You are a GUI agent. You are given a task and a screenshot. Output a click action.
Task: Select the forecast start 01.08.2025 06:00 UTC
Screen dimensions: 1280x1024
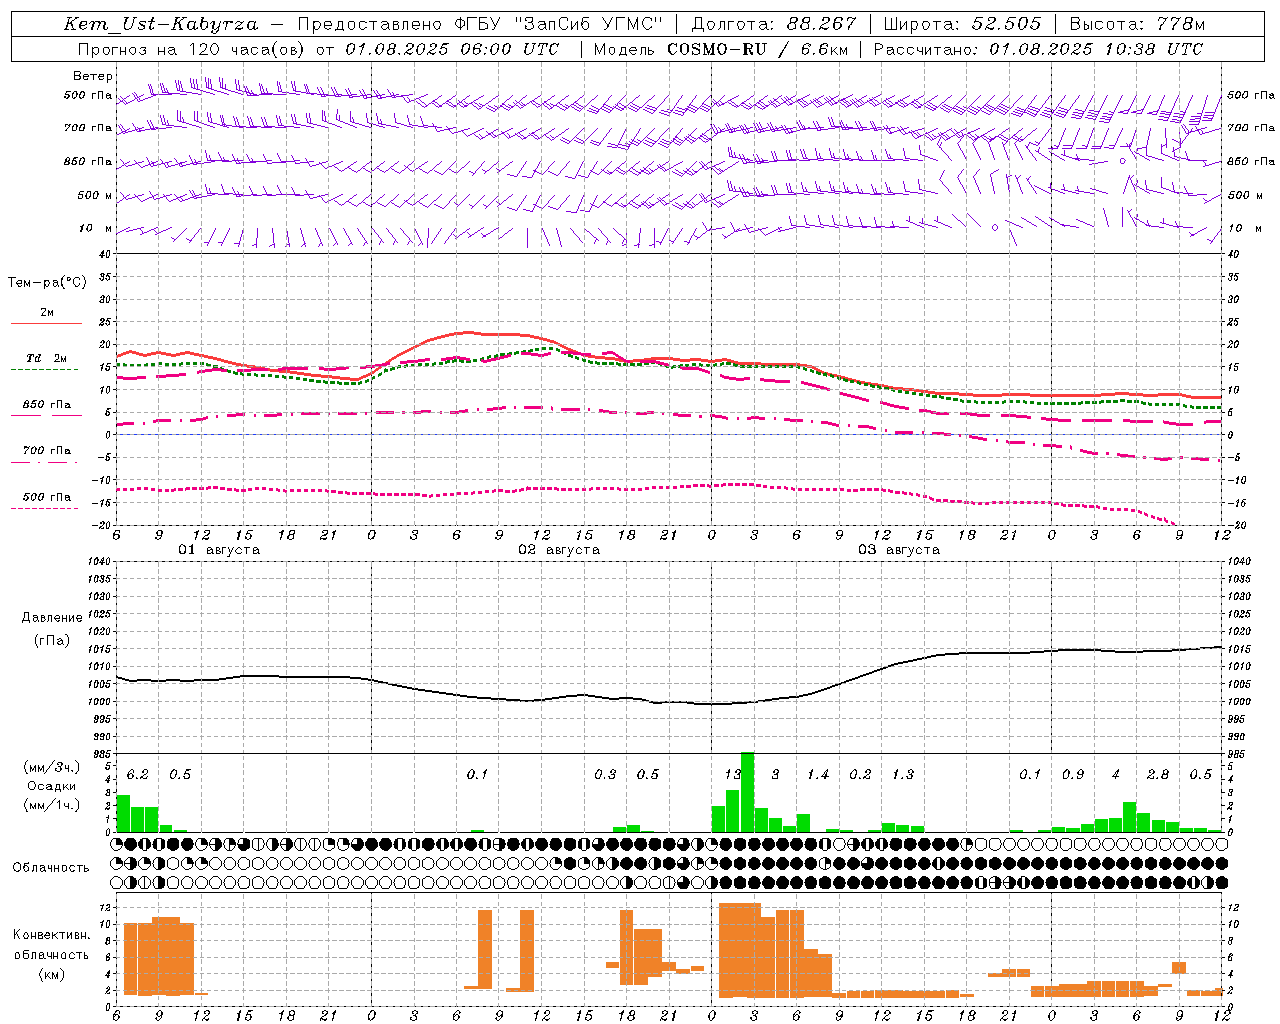click(452, 49)
